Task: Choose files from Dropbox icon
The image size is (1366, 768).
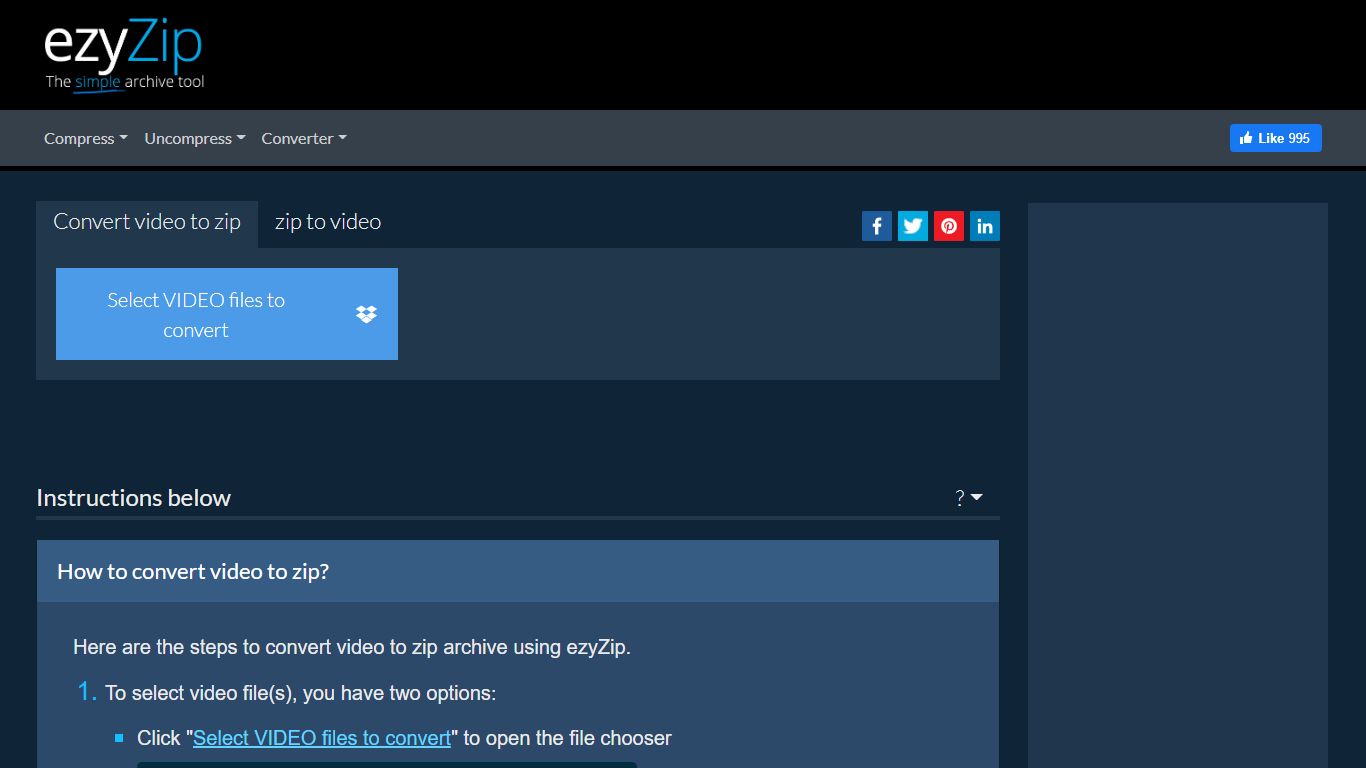Action: [367, 314]
